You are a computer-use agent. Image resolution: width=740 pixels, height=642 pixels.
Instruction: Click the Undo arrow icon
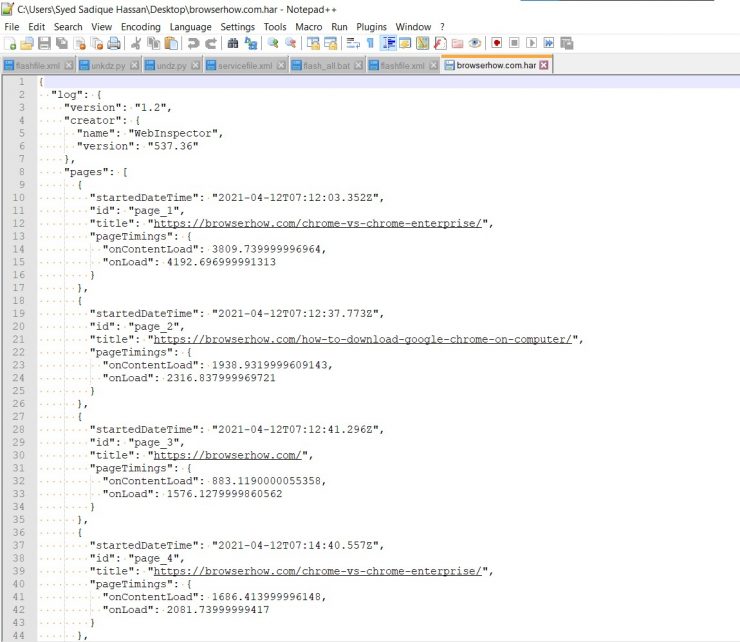[193, 44]
